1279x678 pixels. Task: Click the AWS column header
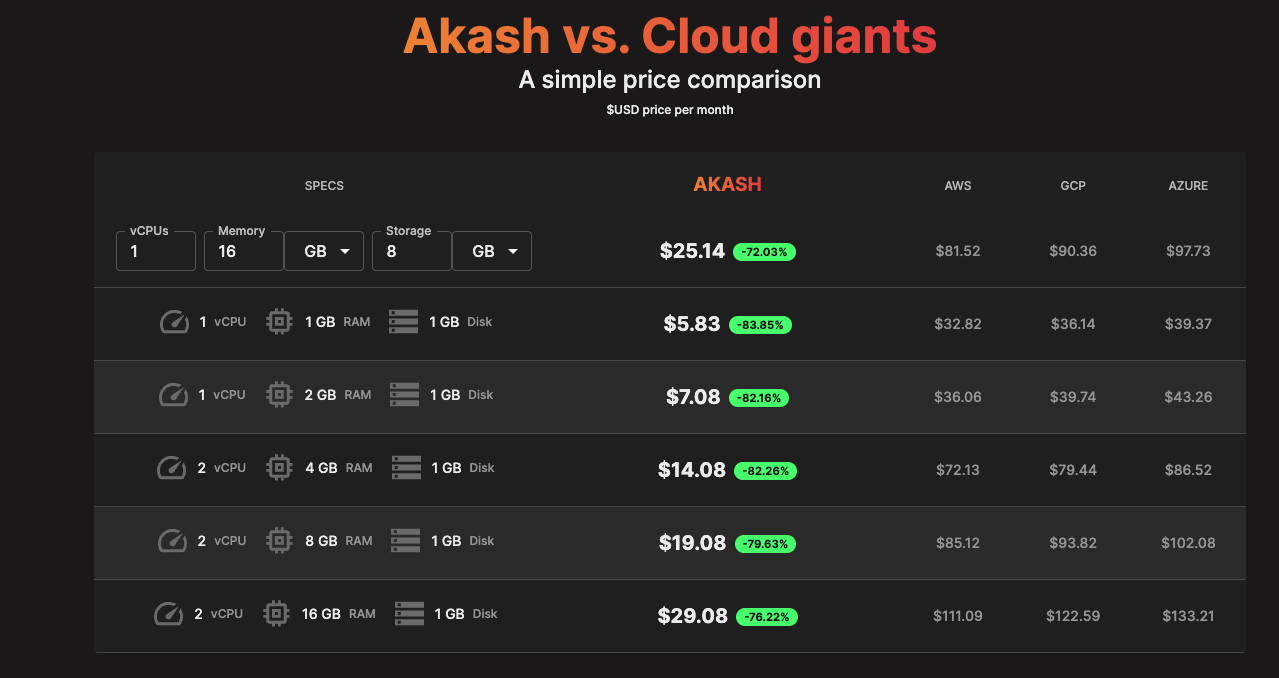pos(958,186)
